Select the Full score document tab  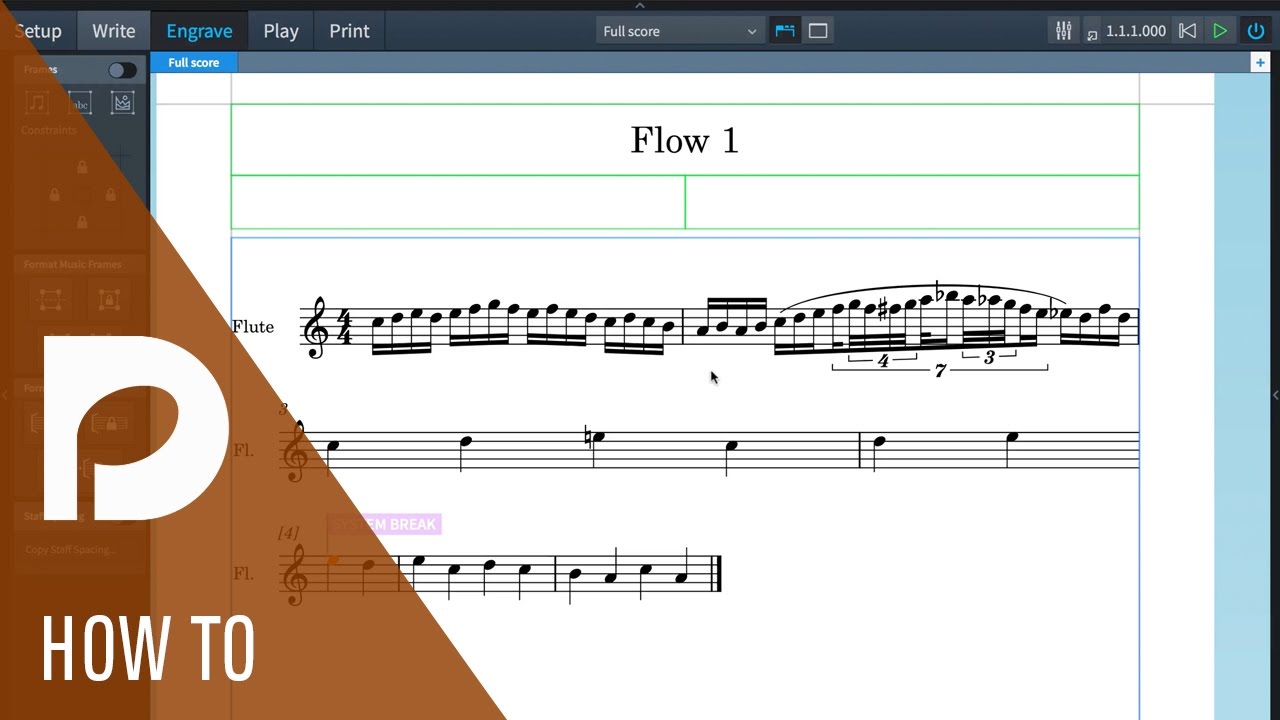point(193,62)
